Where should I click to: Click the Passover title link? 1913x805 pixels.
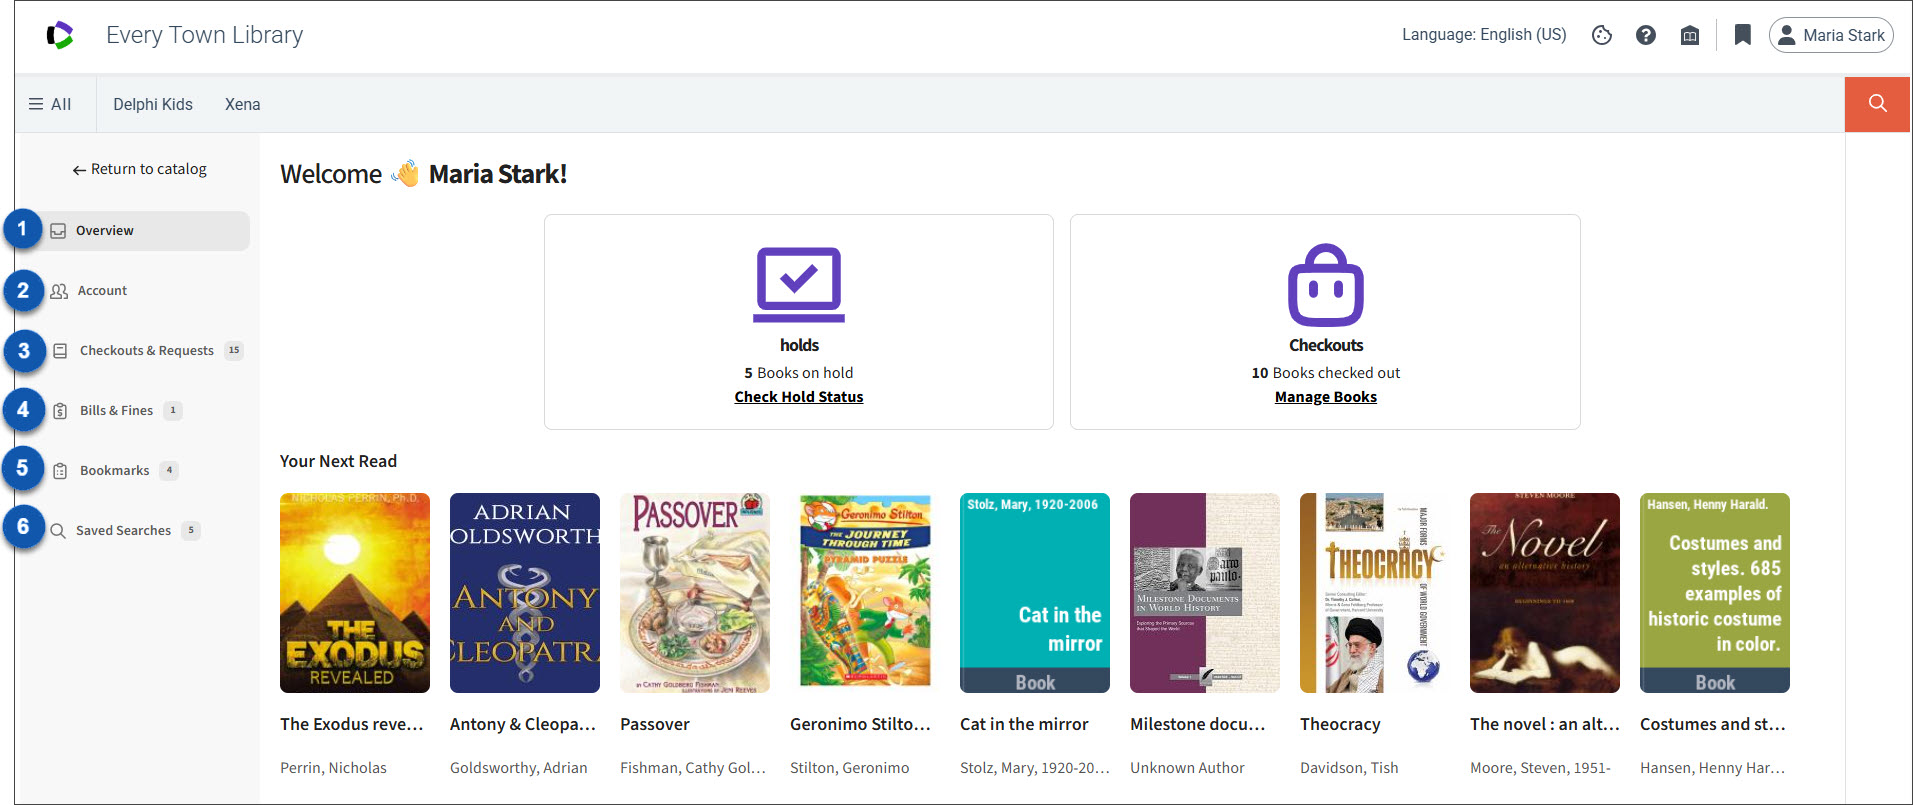point(655,724)
